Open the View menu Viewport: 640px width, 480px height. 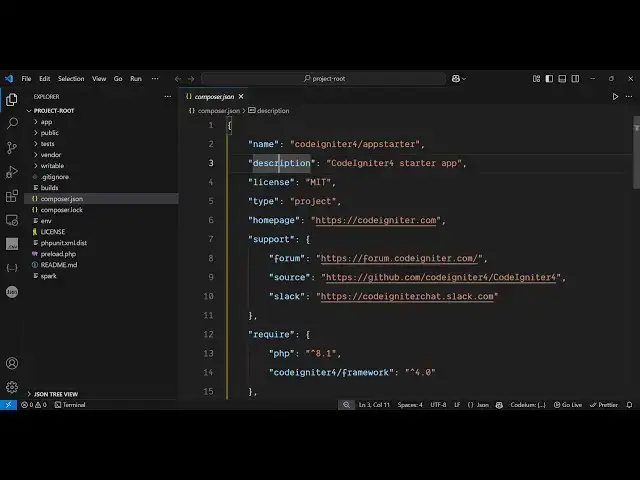[x=99, y=78]
